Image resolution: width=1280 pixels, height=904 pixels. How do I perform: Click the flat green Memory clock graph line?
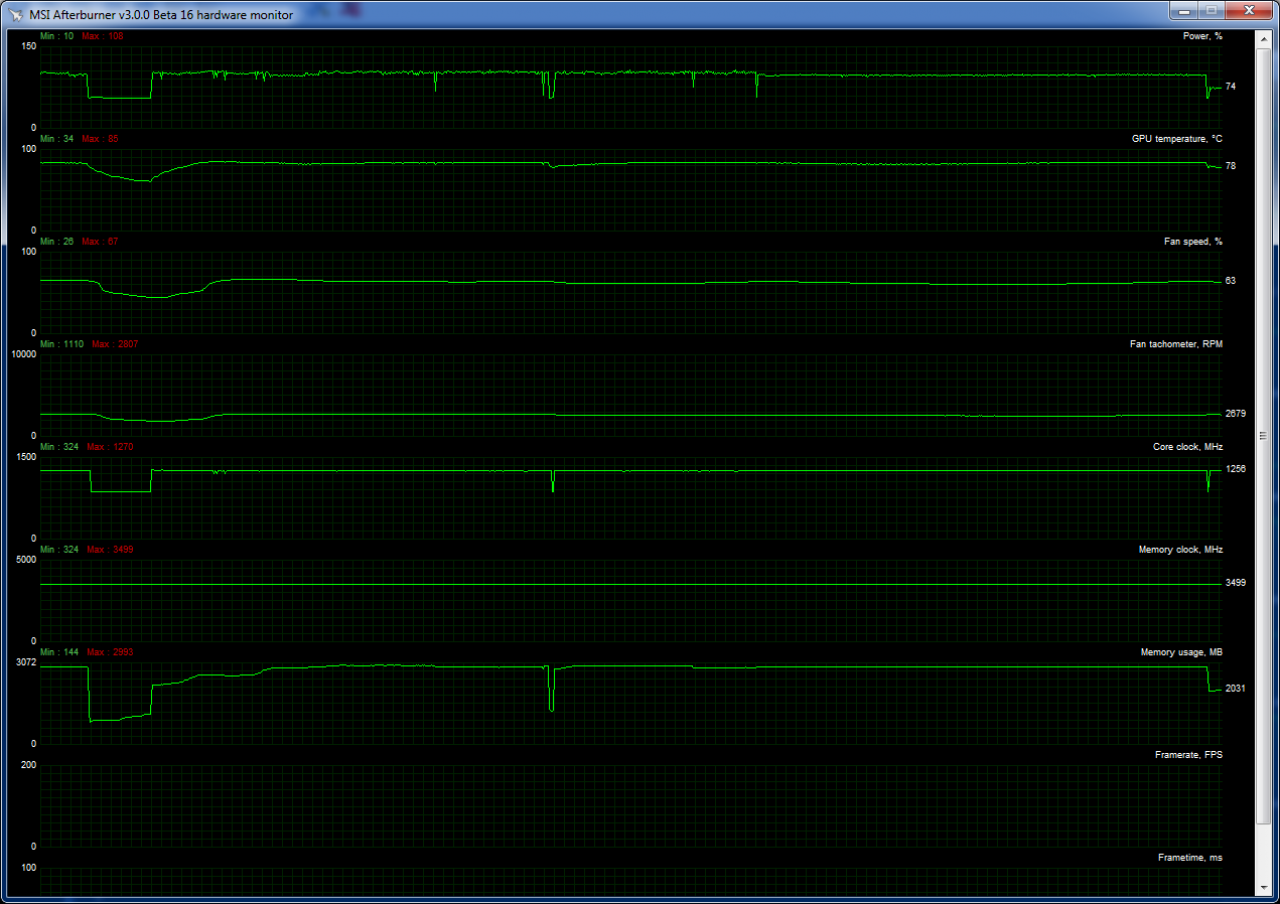point(630,584)
